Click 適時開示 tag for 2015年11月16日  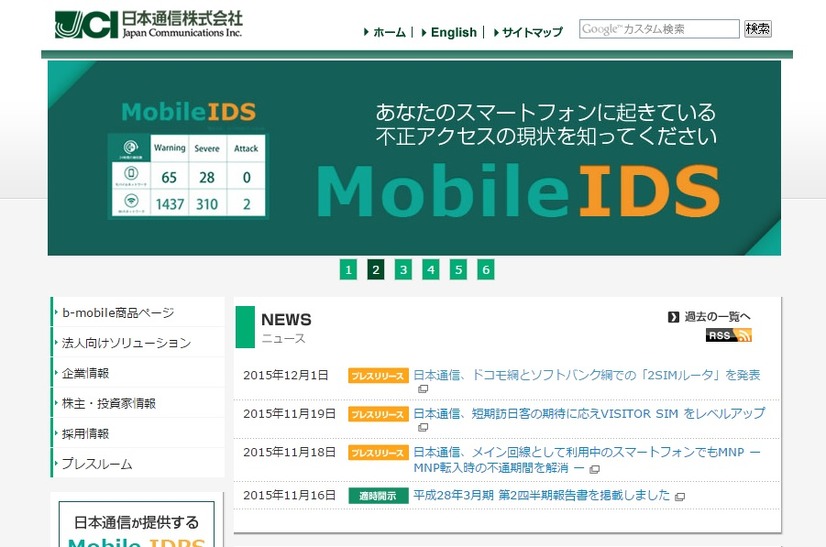[x=378, y=496]
